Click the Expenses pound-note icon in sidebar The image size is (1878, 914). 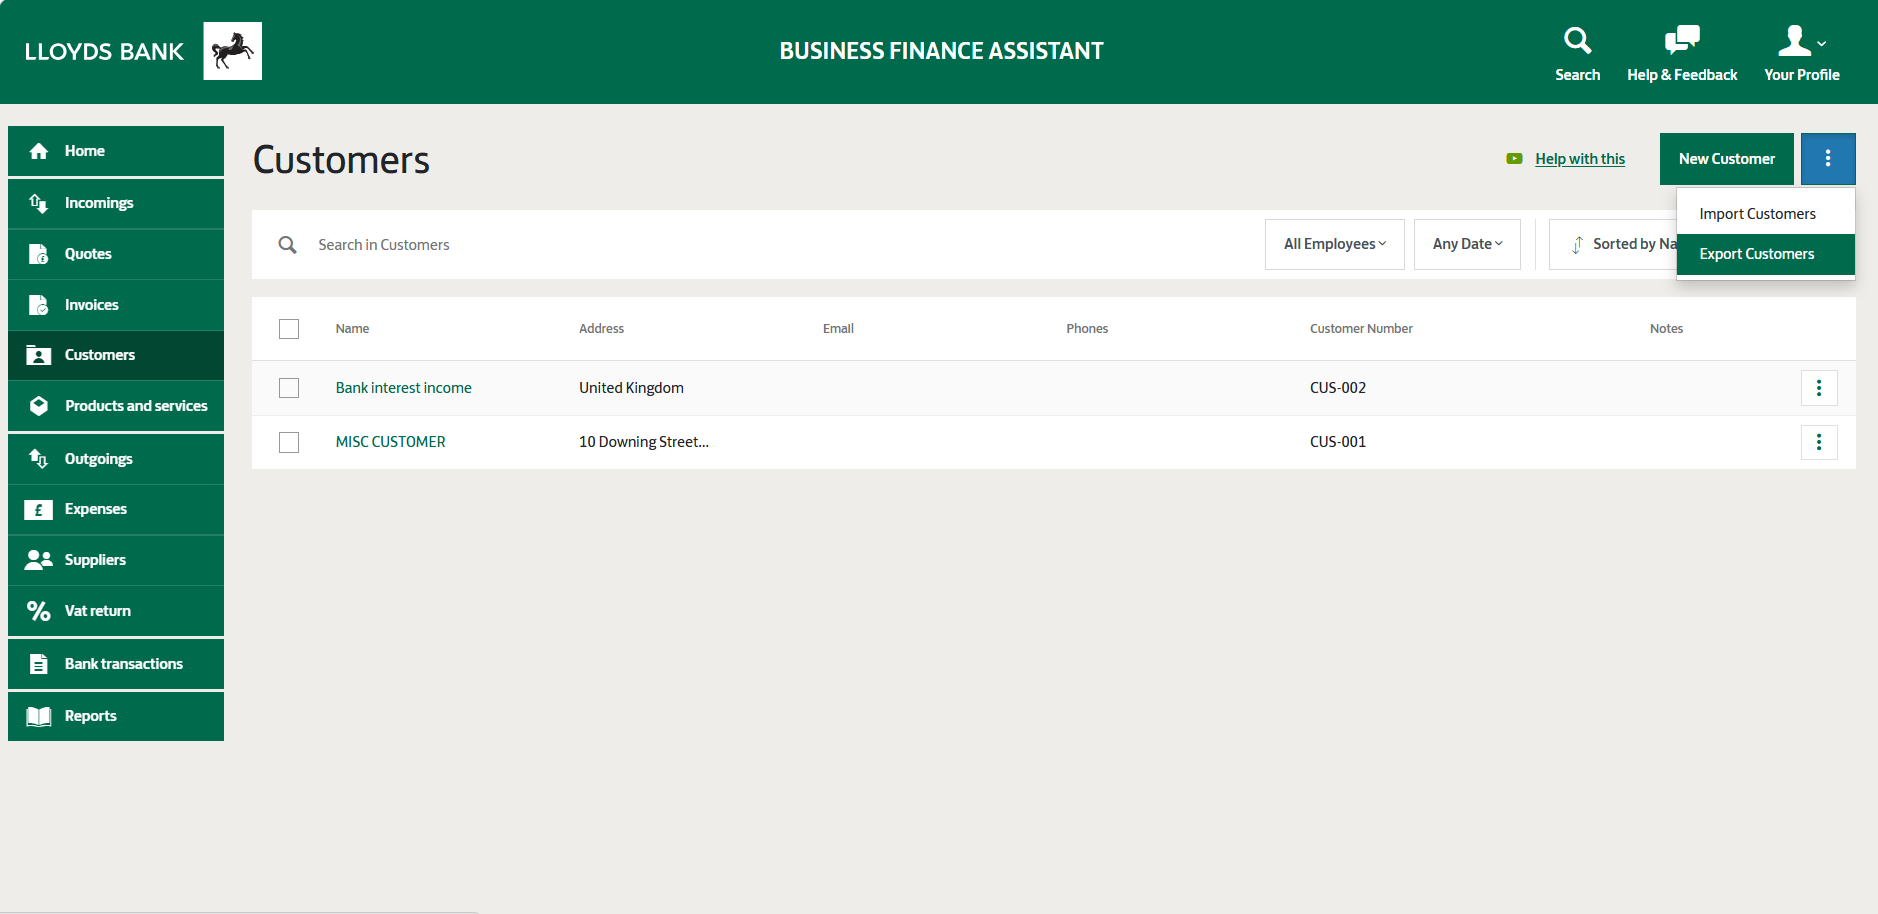pos(39,510)
